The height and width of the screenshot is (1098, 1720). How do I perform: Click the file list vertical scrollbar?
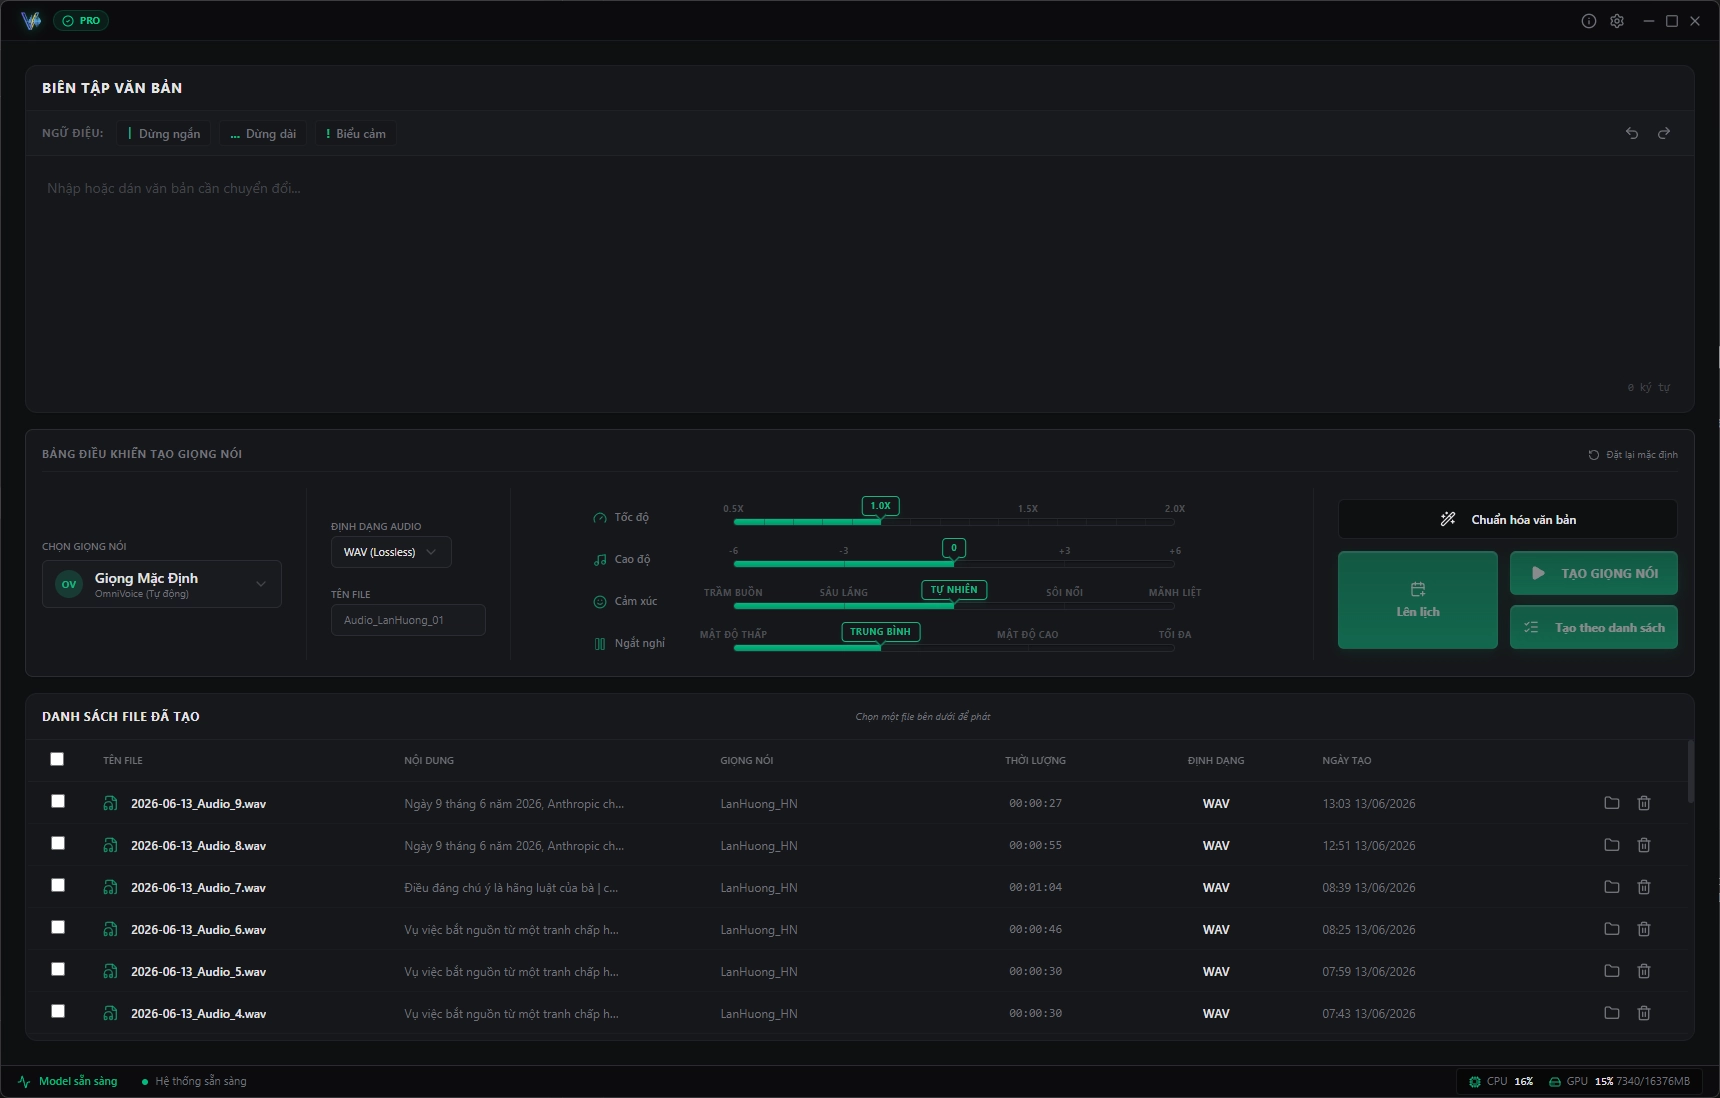coord(1691,771)
